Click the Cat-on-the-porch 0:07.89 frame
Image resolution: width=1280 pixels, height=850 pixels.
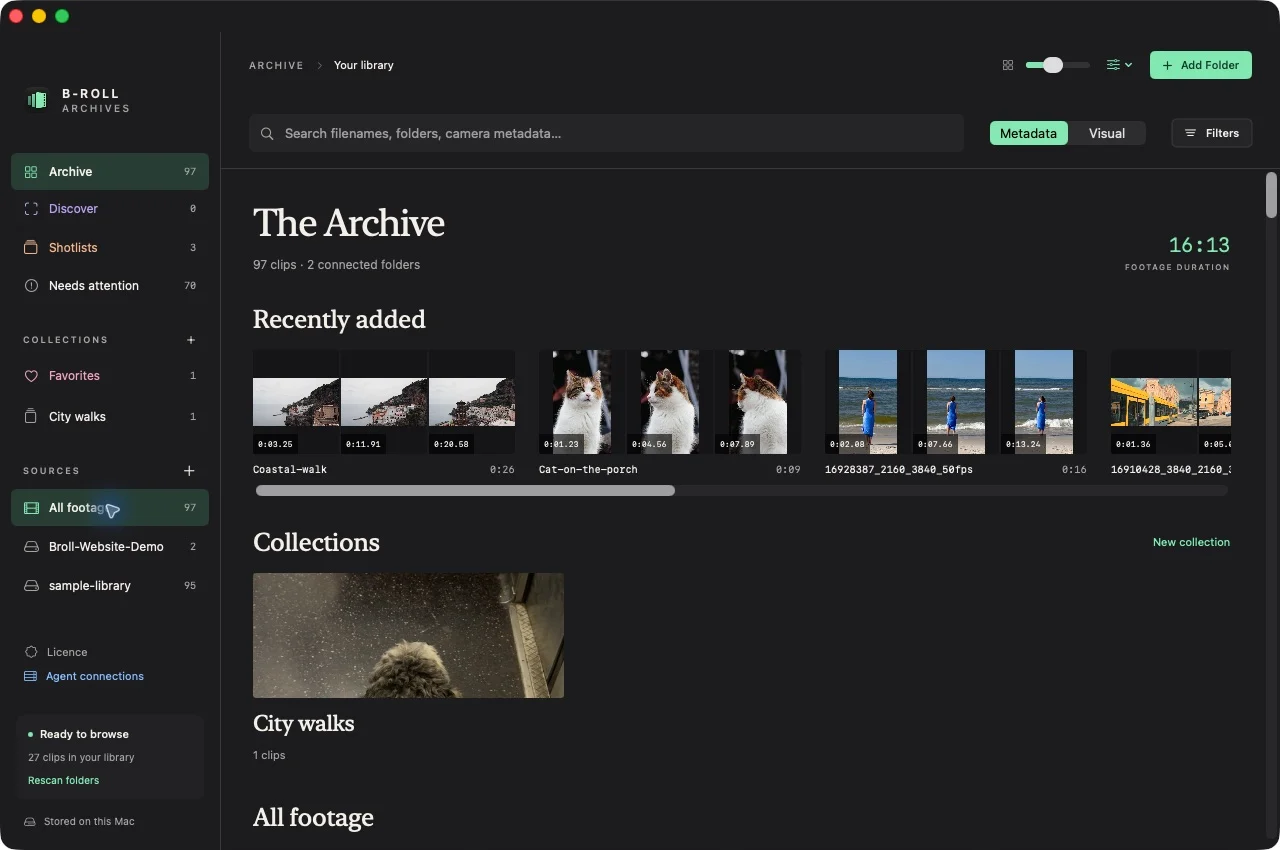[758, 402]
